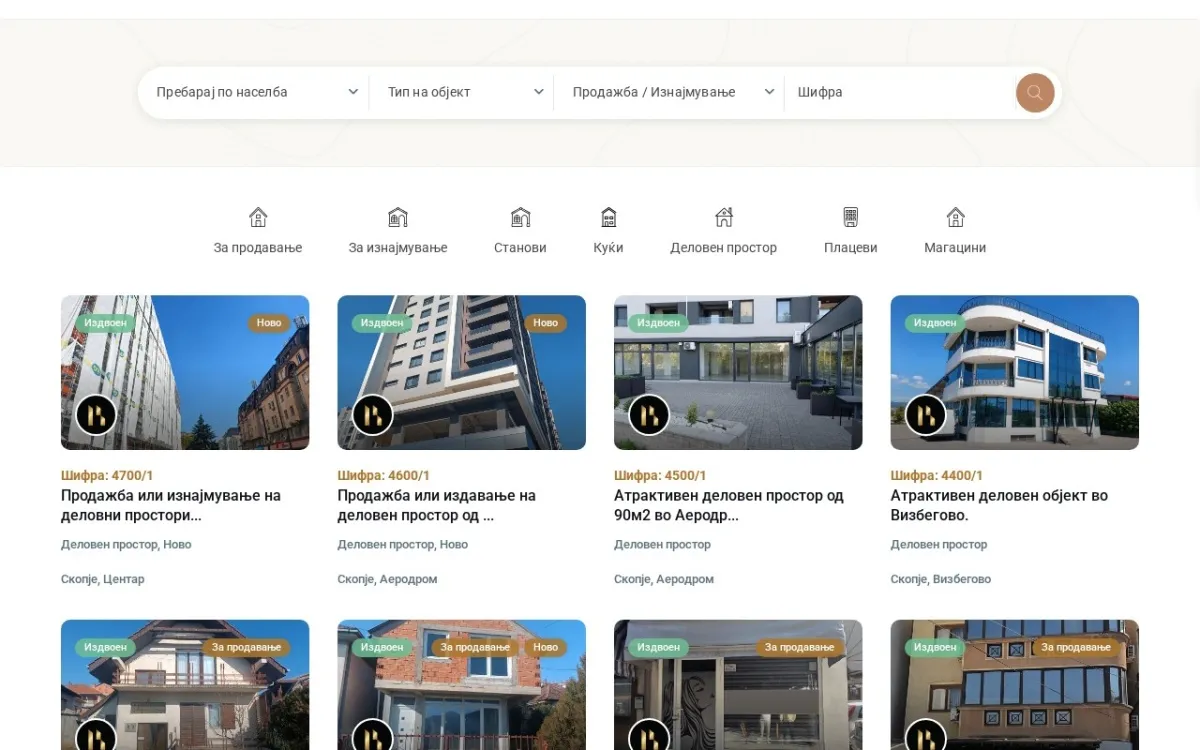Open listing titled Продажба или изнајмување на деловни простори
The image size is (1200, 750).
[171, 506]
